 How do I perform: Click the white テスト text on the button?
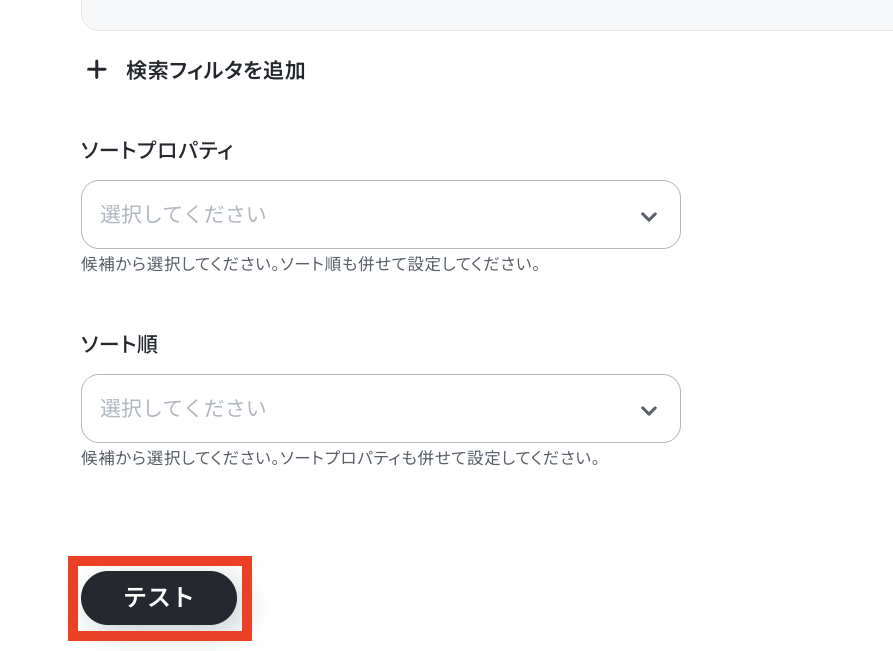[159, 598]
